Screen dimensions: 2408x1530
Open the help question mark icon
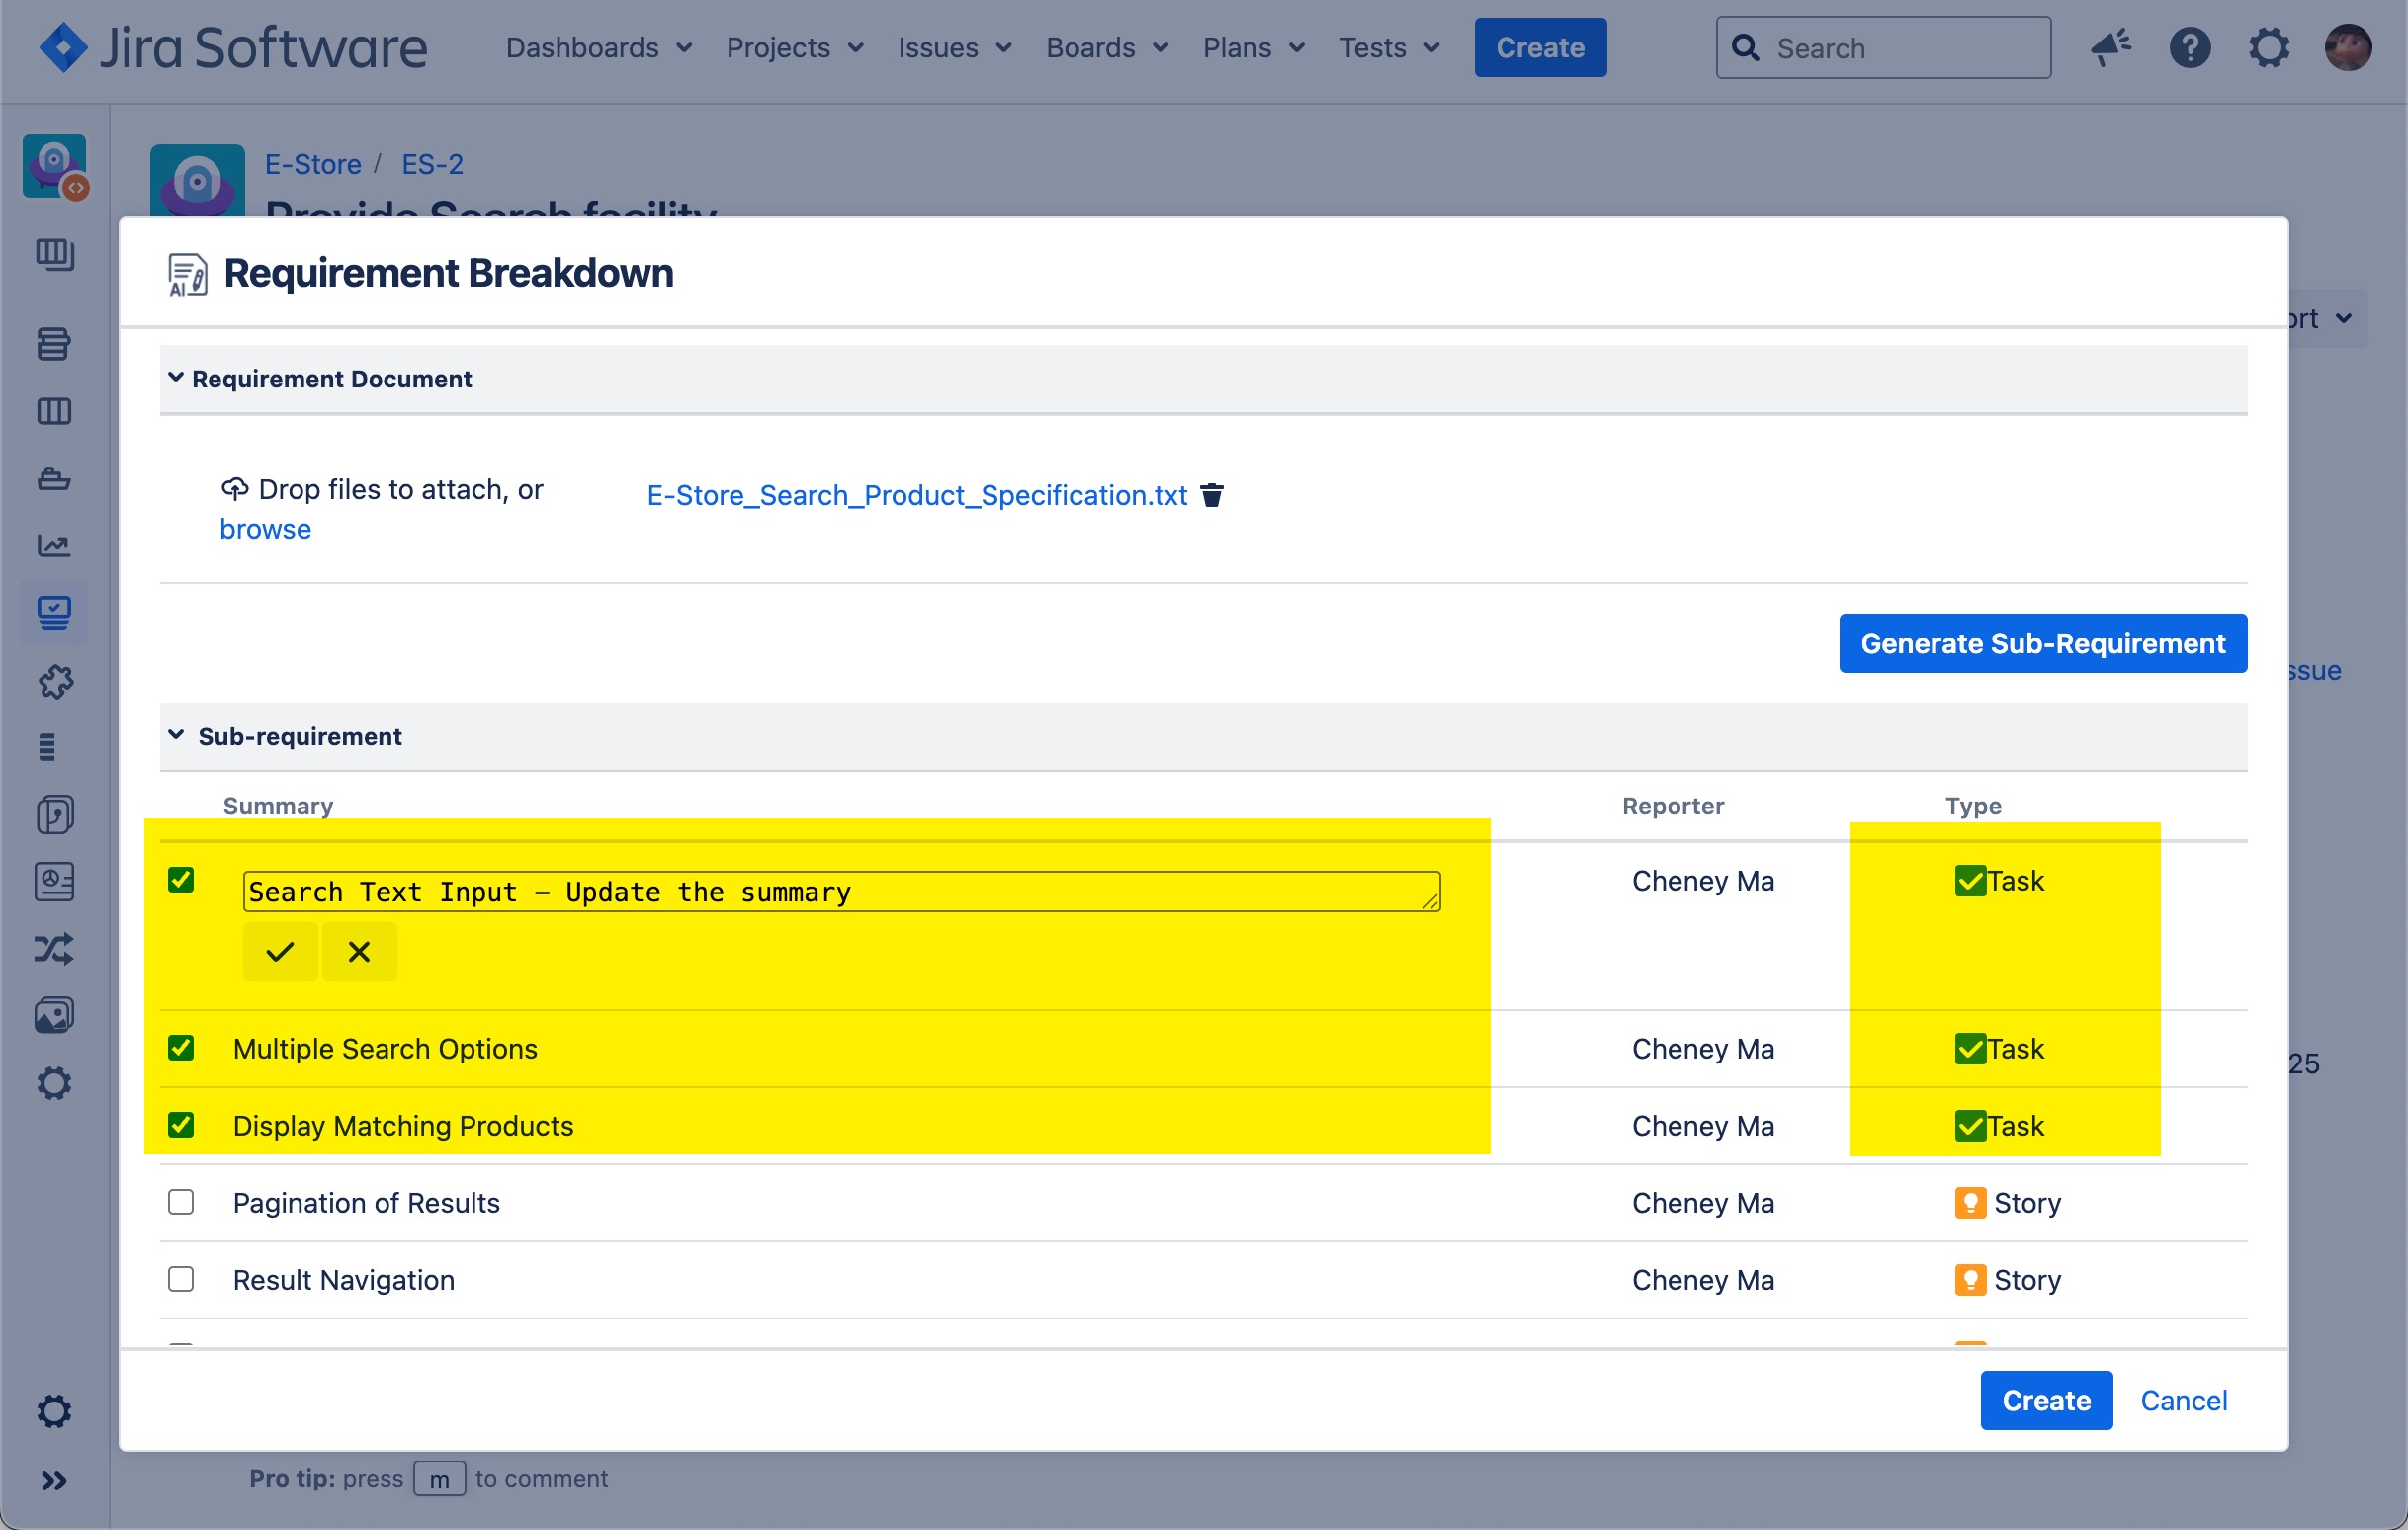[2189, 48]
